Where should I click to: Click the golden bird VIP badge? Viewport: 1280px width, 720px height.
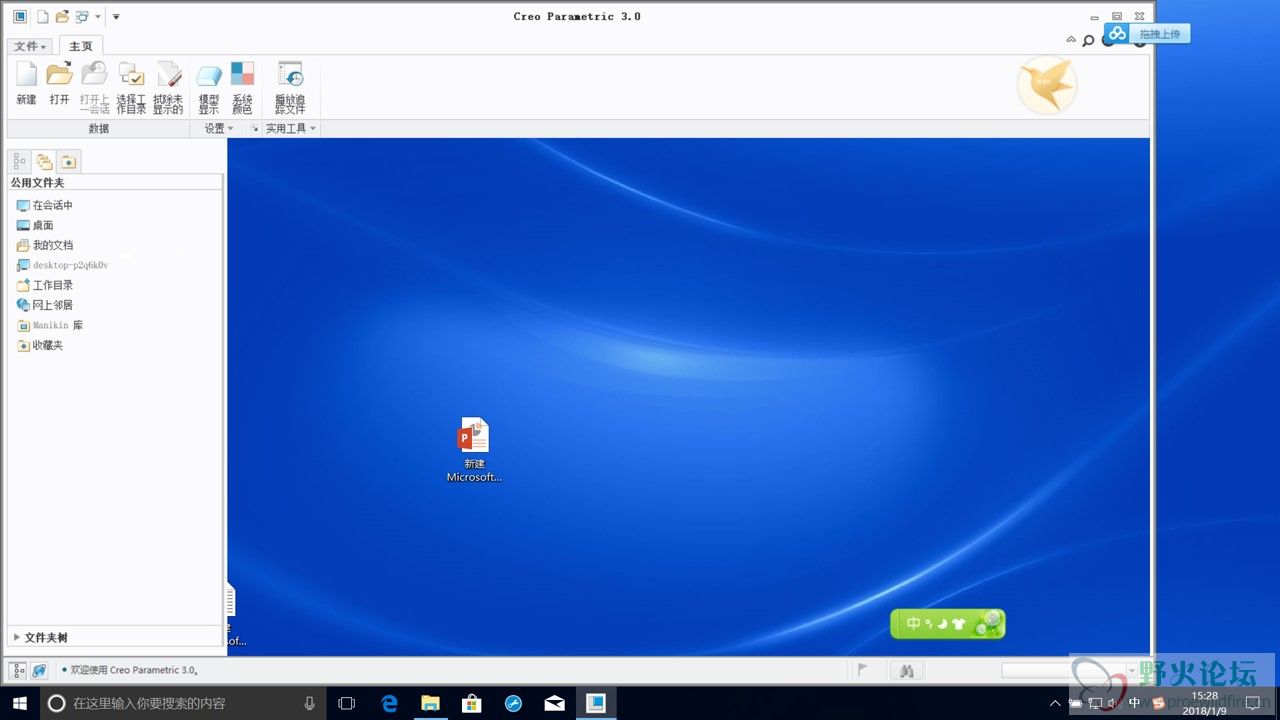coord(1047,85)
